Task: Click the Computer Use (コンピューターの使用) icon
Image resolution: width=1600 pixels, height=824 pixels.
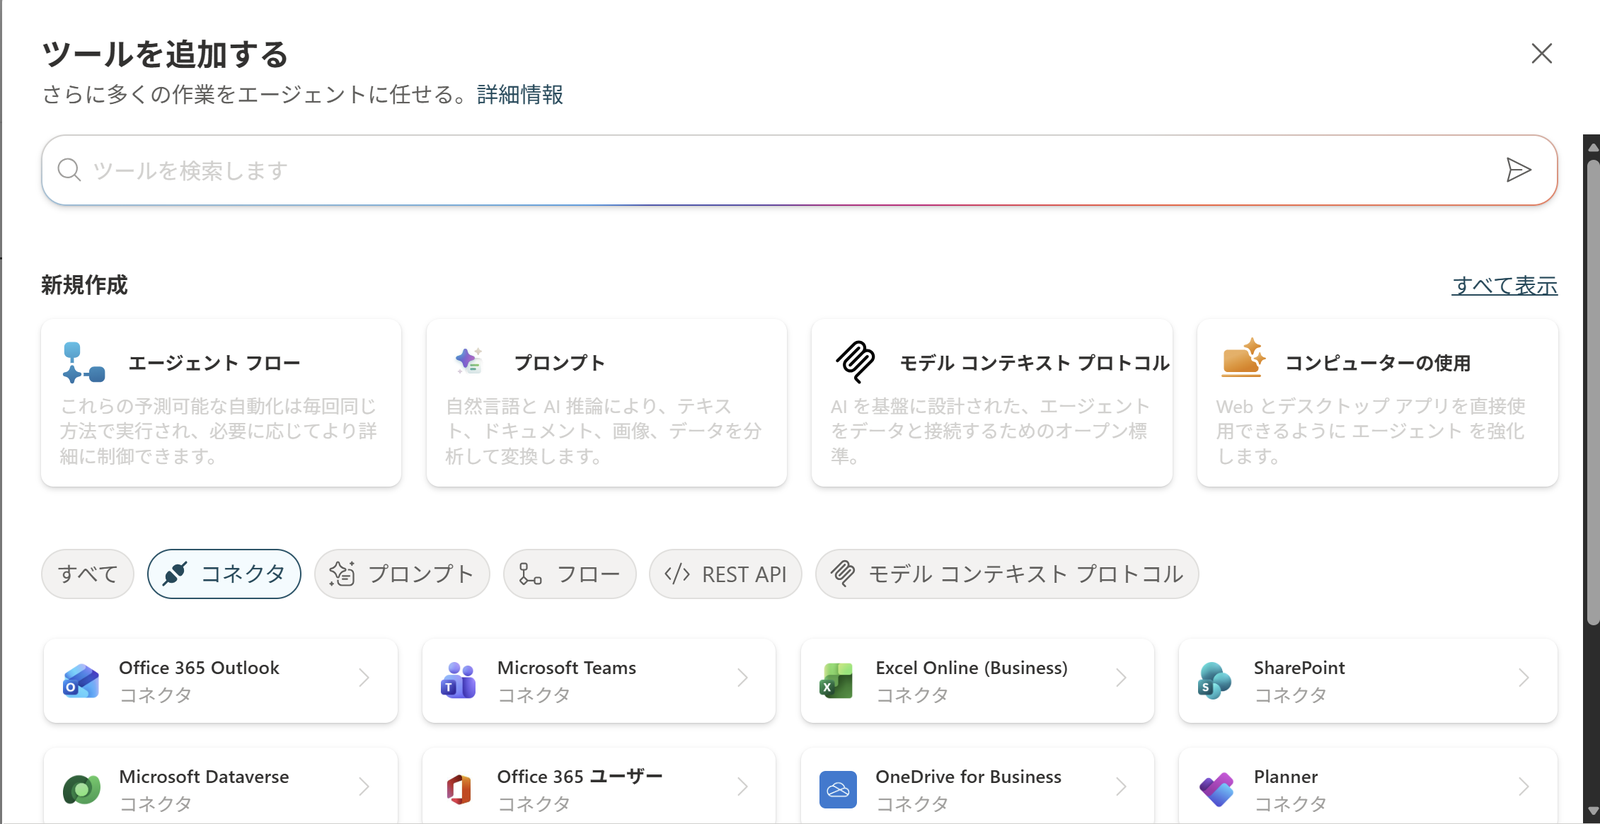Action: click(x=1243, y=358)
